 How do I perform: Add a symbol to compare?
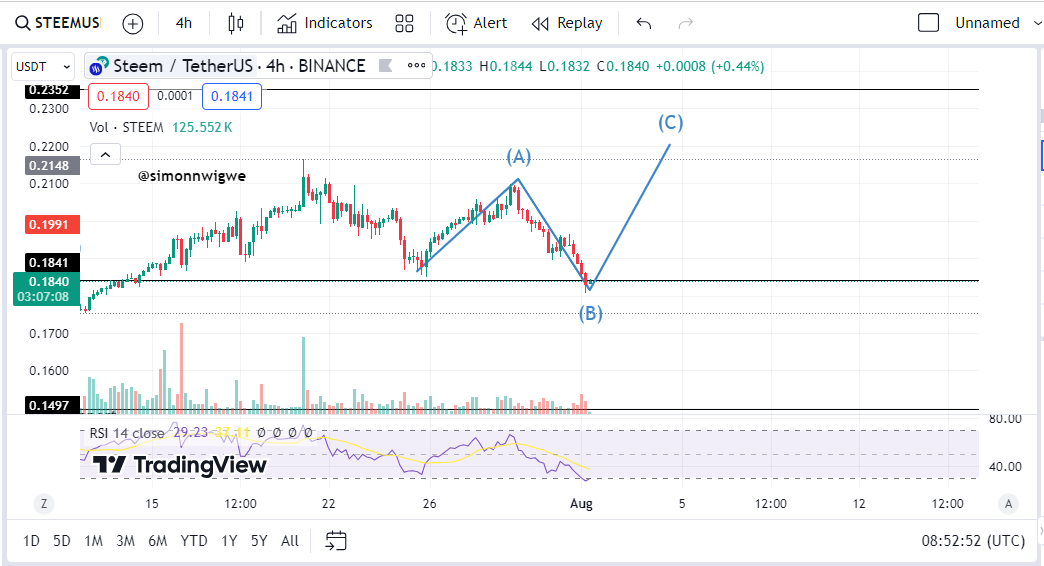tap(133, 24)
